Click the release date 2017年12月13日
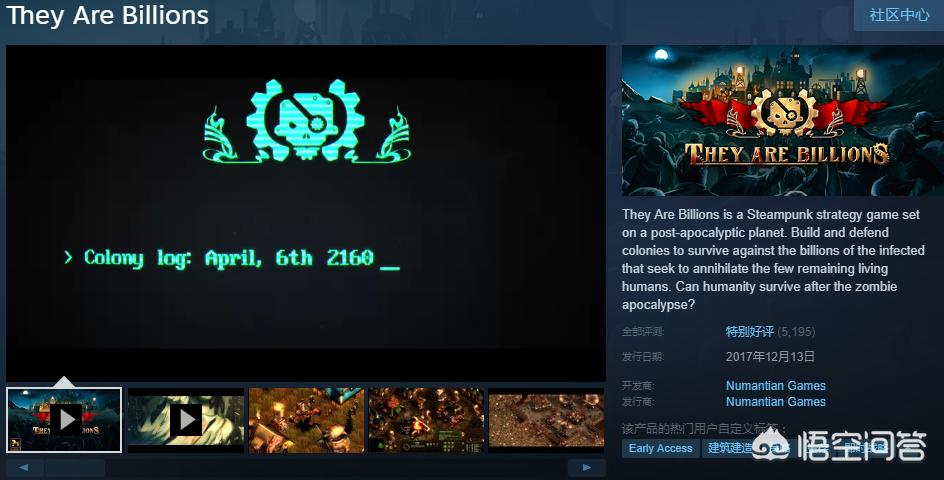944x480 pixels. (x=770, y=357)
